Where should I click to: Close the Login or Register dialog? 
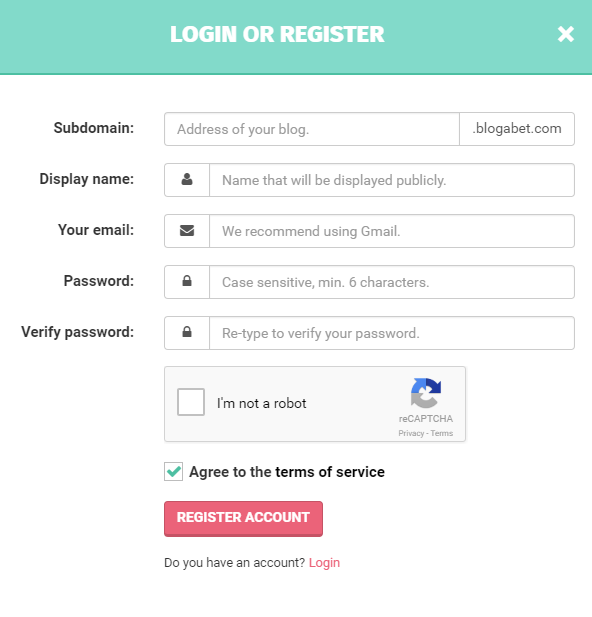click(566, 34)
